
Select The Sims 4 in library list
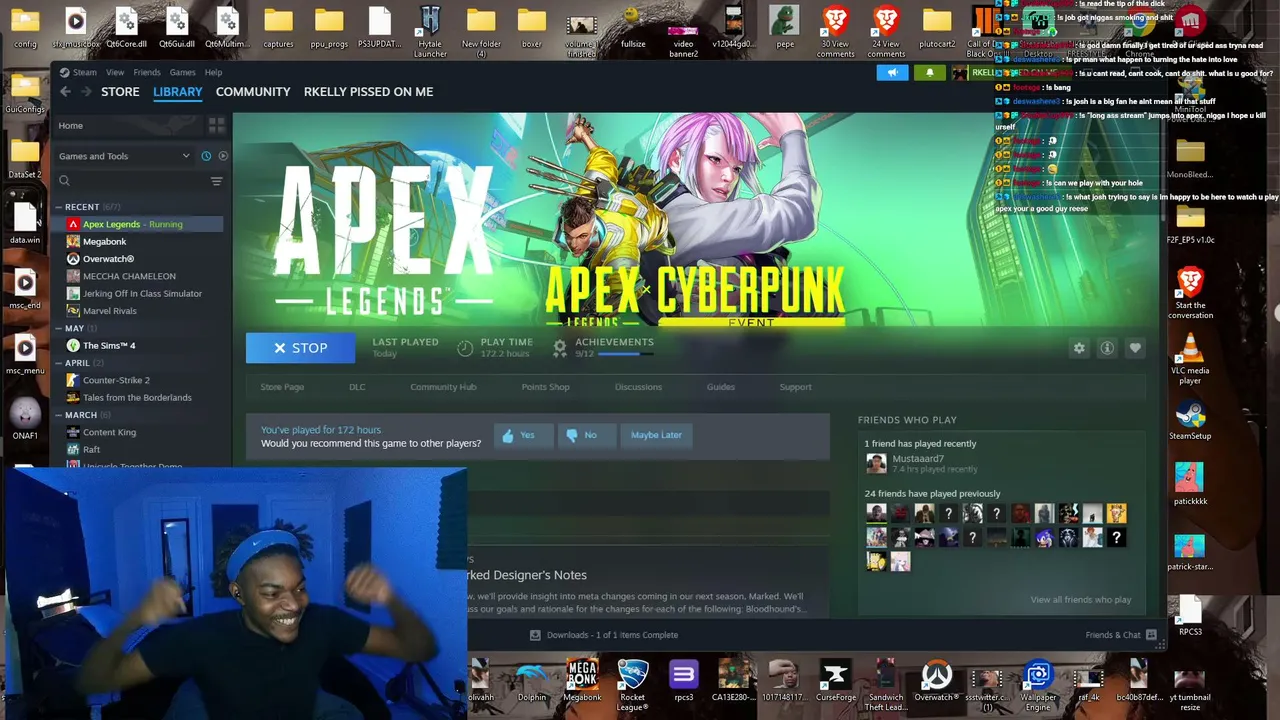(x=143, y=345)
